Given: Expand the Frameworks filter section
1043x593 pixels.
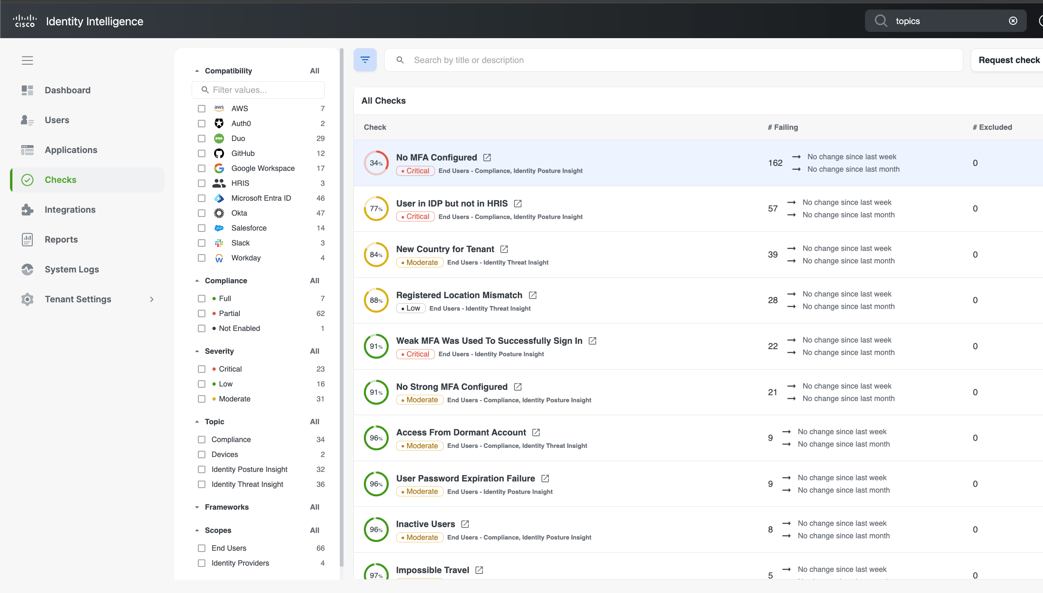Looking at the screenshot, I should click(x=197, y=507).
